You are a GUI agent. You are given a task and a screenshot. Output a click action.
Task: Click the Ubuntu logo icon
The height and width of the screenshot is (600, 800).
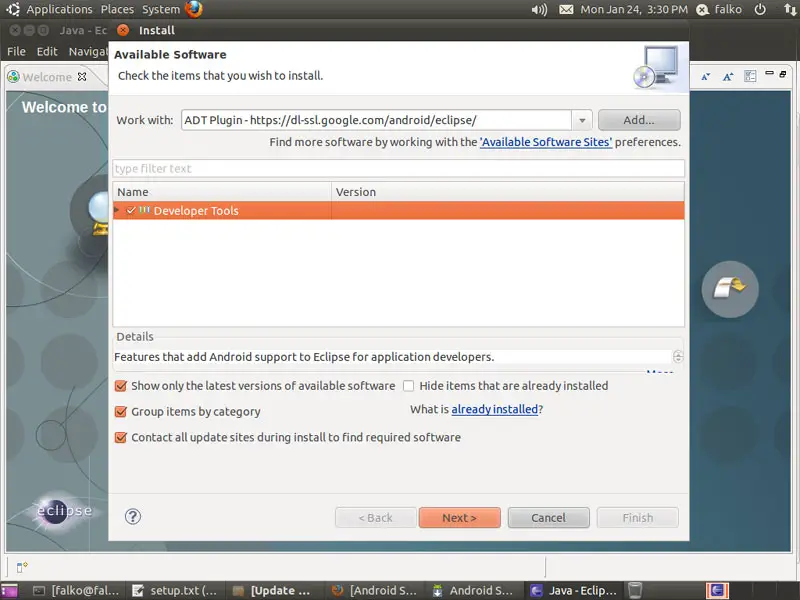click(x=13, y=9)
